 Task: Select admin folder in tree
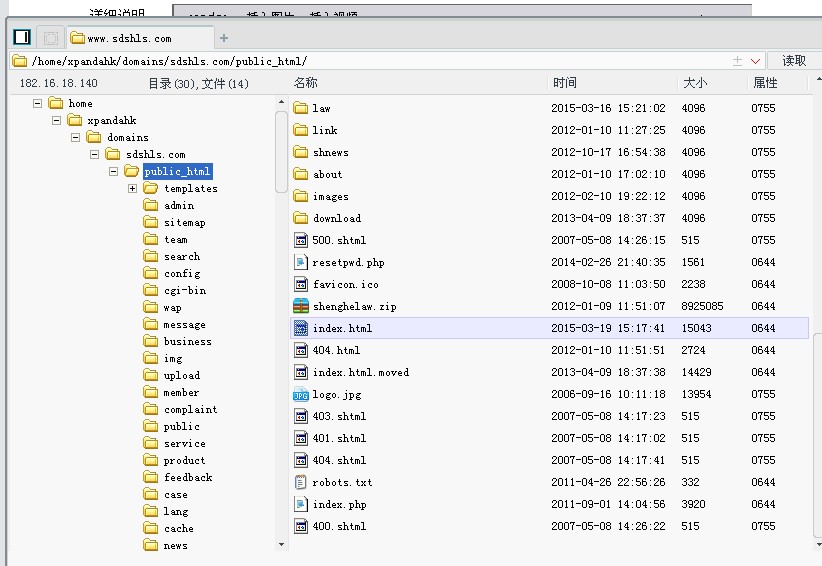[x=179, y=205]
